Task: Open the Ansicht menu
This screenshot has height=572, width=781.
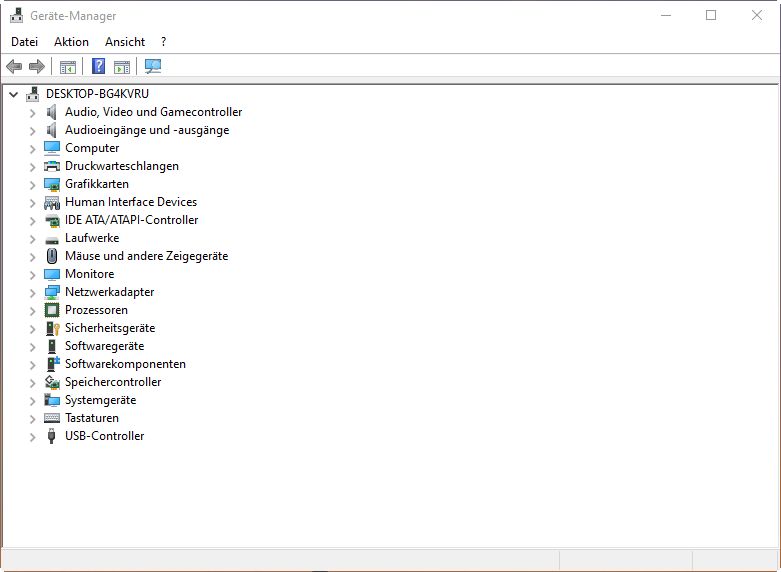Action: [125, 42]
